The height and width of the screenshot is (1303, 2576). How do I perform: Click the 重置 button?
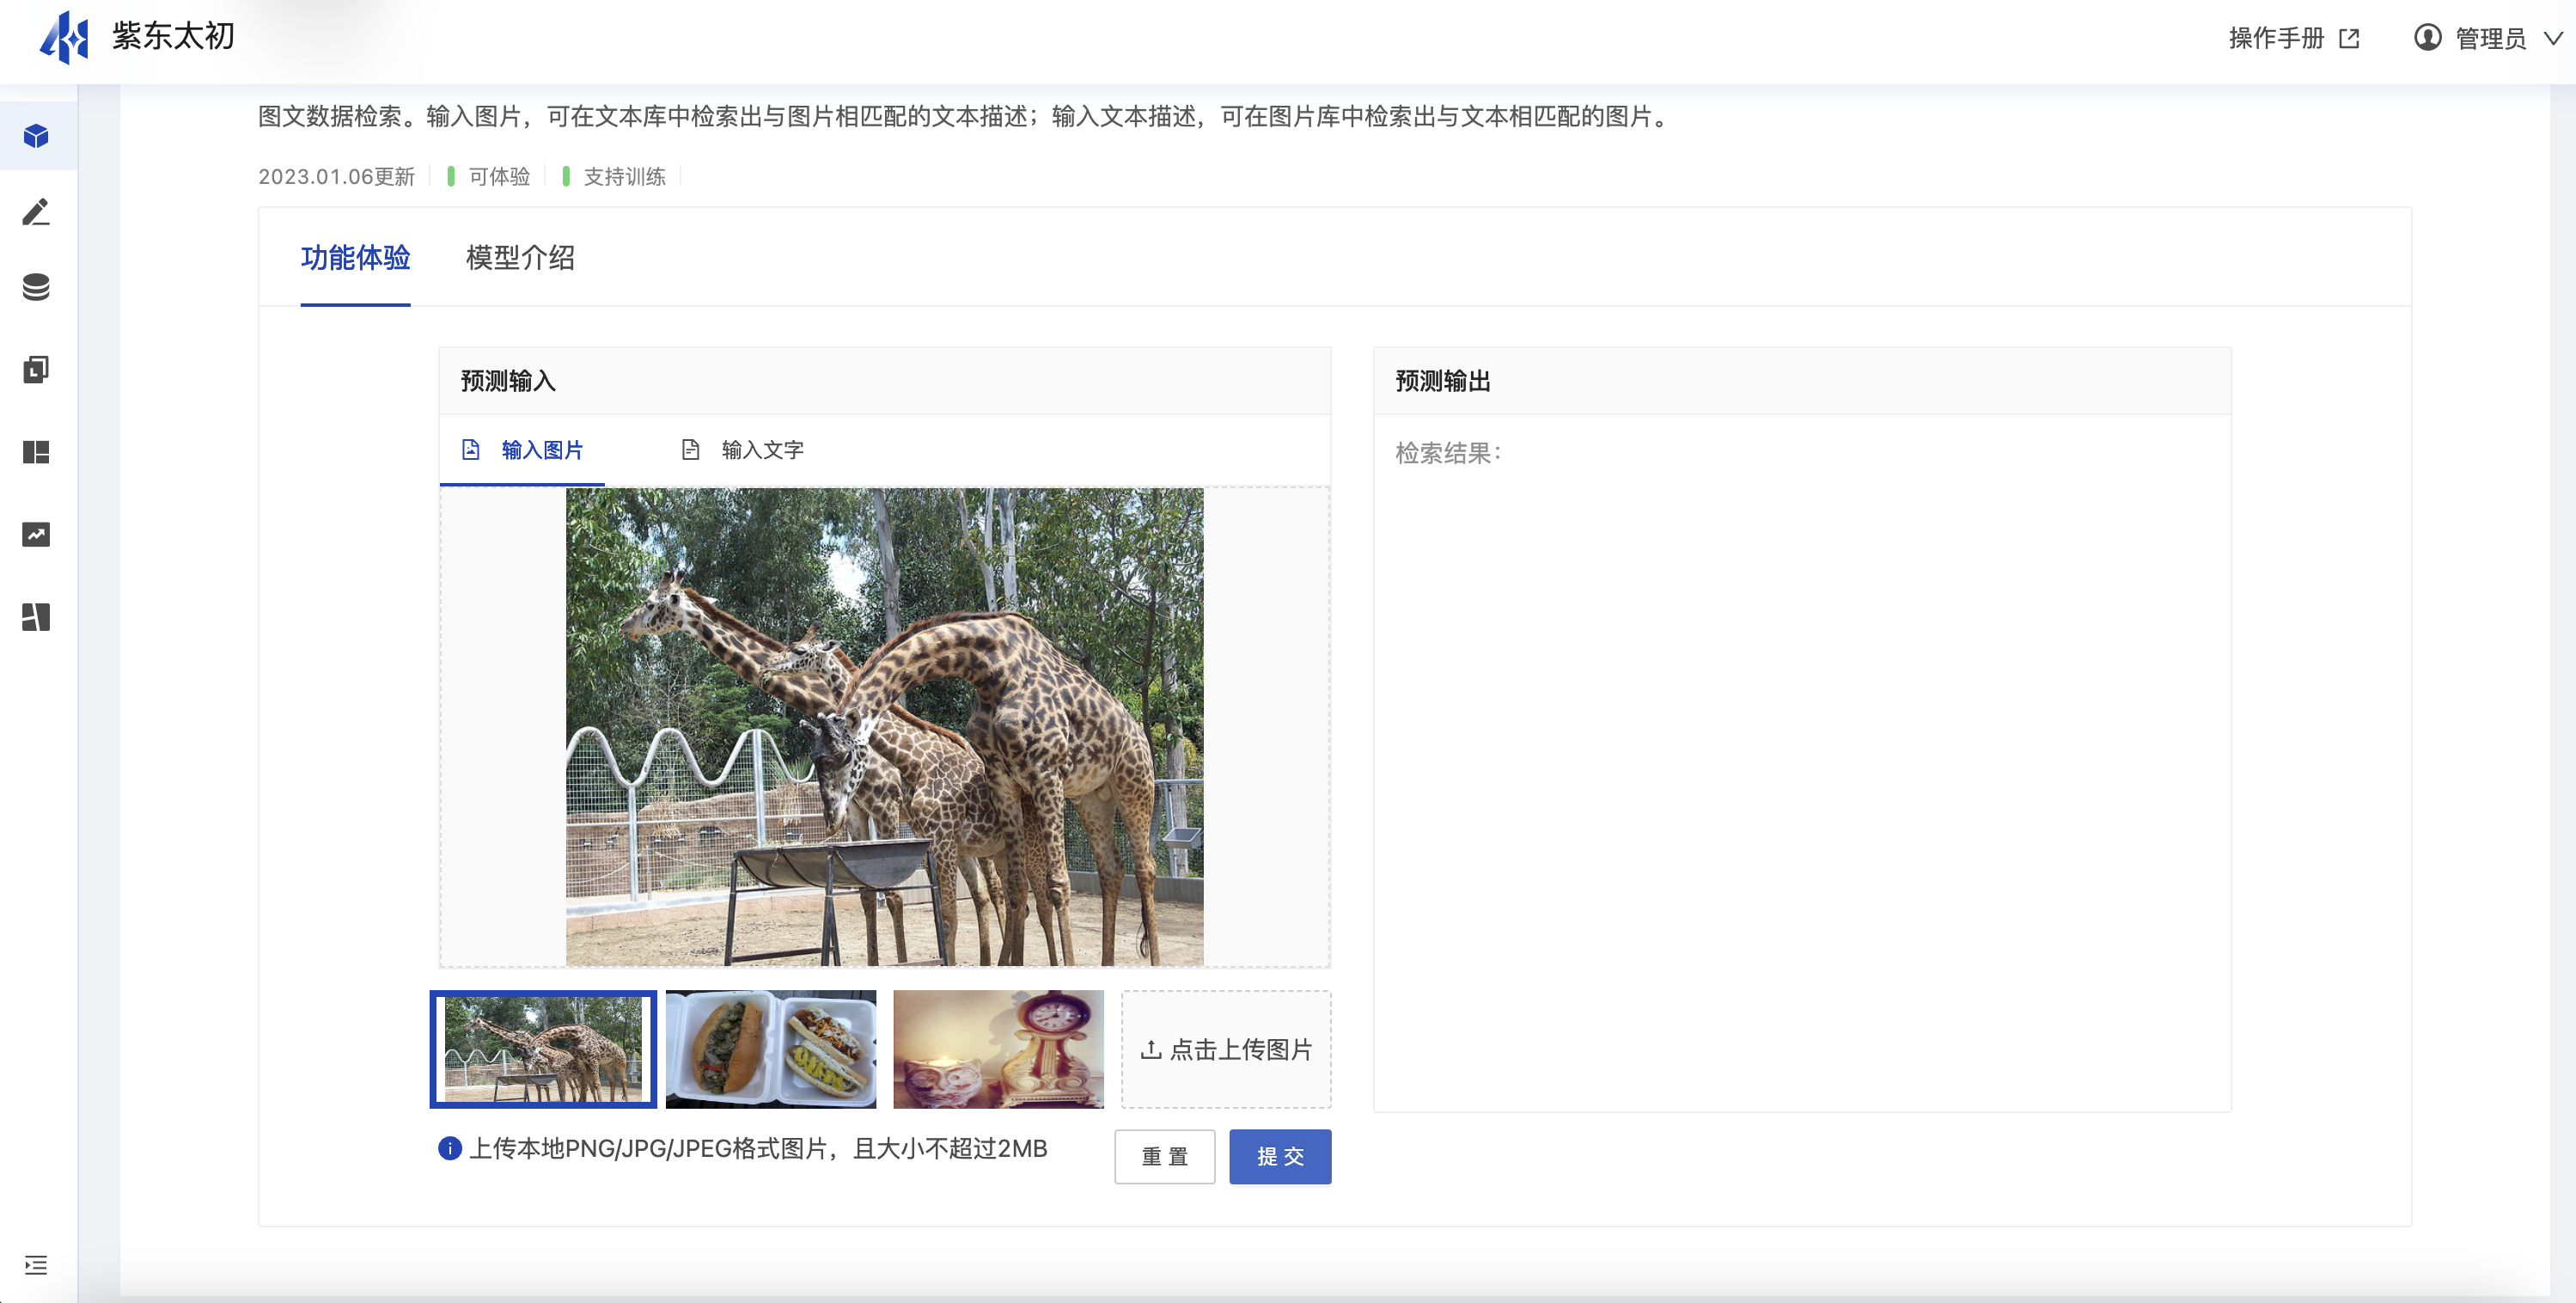1165,1156
